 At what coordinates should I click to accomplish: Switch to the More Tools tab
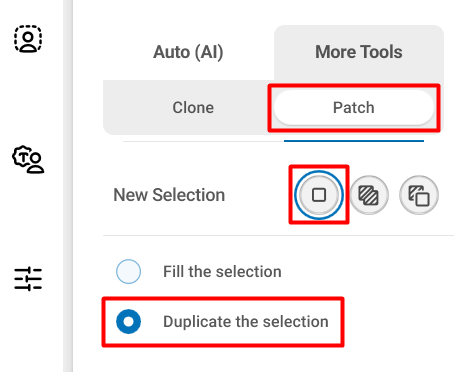[359, 52]
